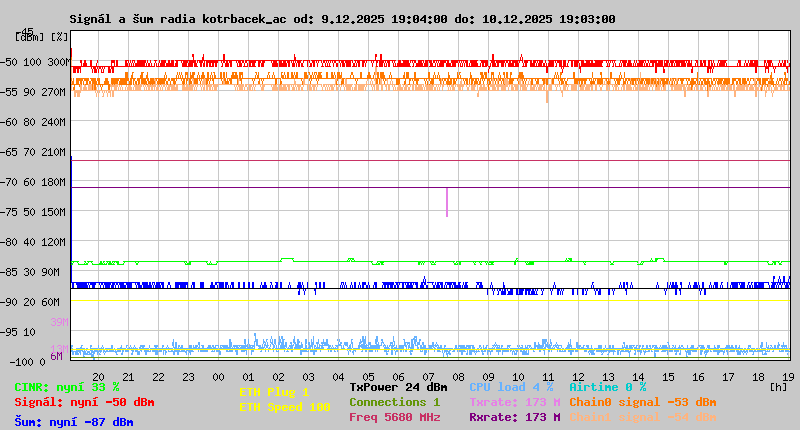
Task: Click the pink "39M" rate label
Action: 59,322
